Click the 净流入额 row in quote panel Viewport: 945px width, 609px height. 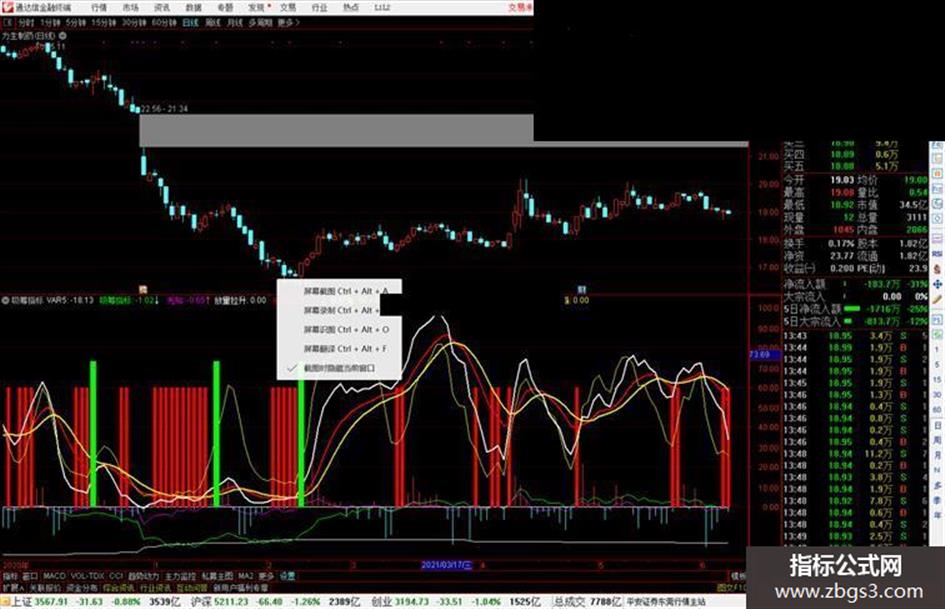[x=855, y=284]
